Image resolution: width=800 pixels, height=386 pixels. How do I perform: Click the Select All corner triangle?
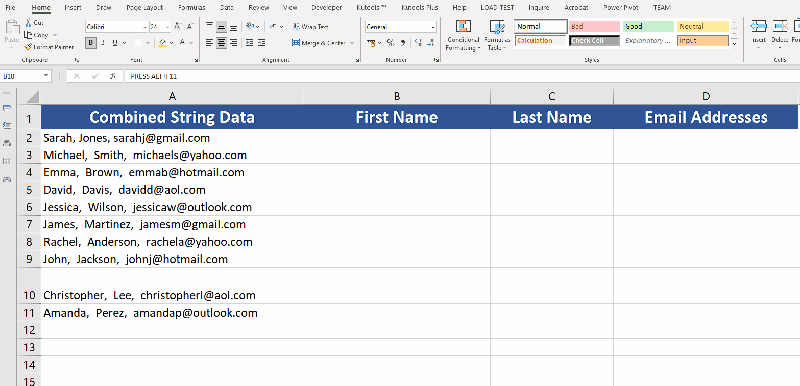(32, 97)
